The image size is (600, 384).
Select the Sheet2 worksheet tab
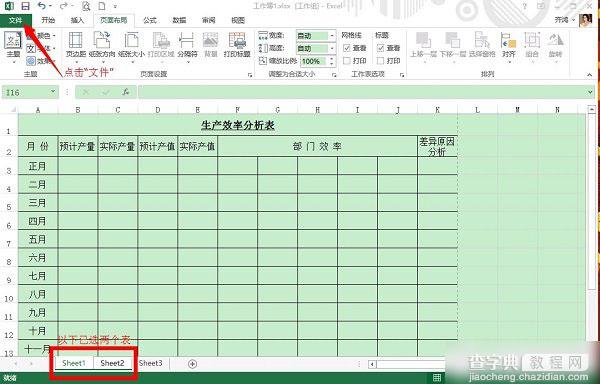112,363
